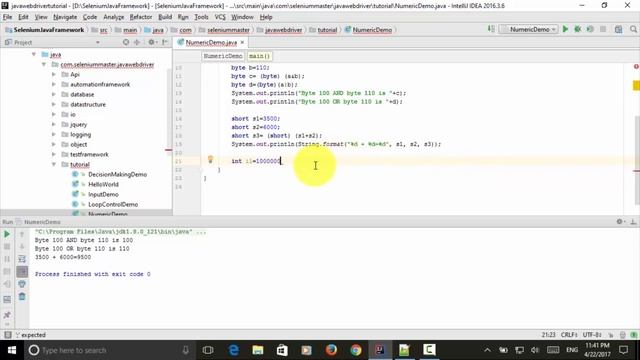Click the yellow warning stripe mark in editor
Image resolution: width=640 pixels, height=360 pixels.
pos(636,85)
